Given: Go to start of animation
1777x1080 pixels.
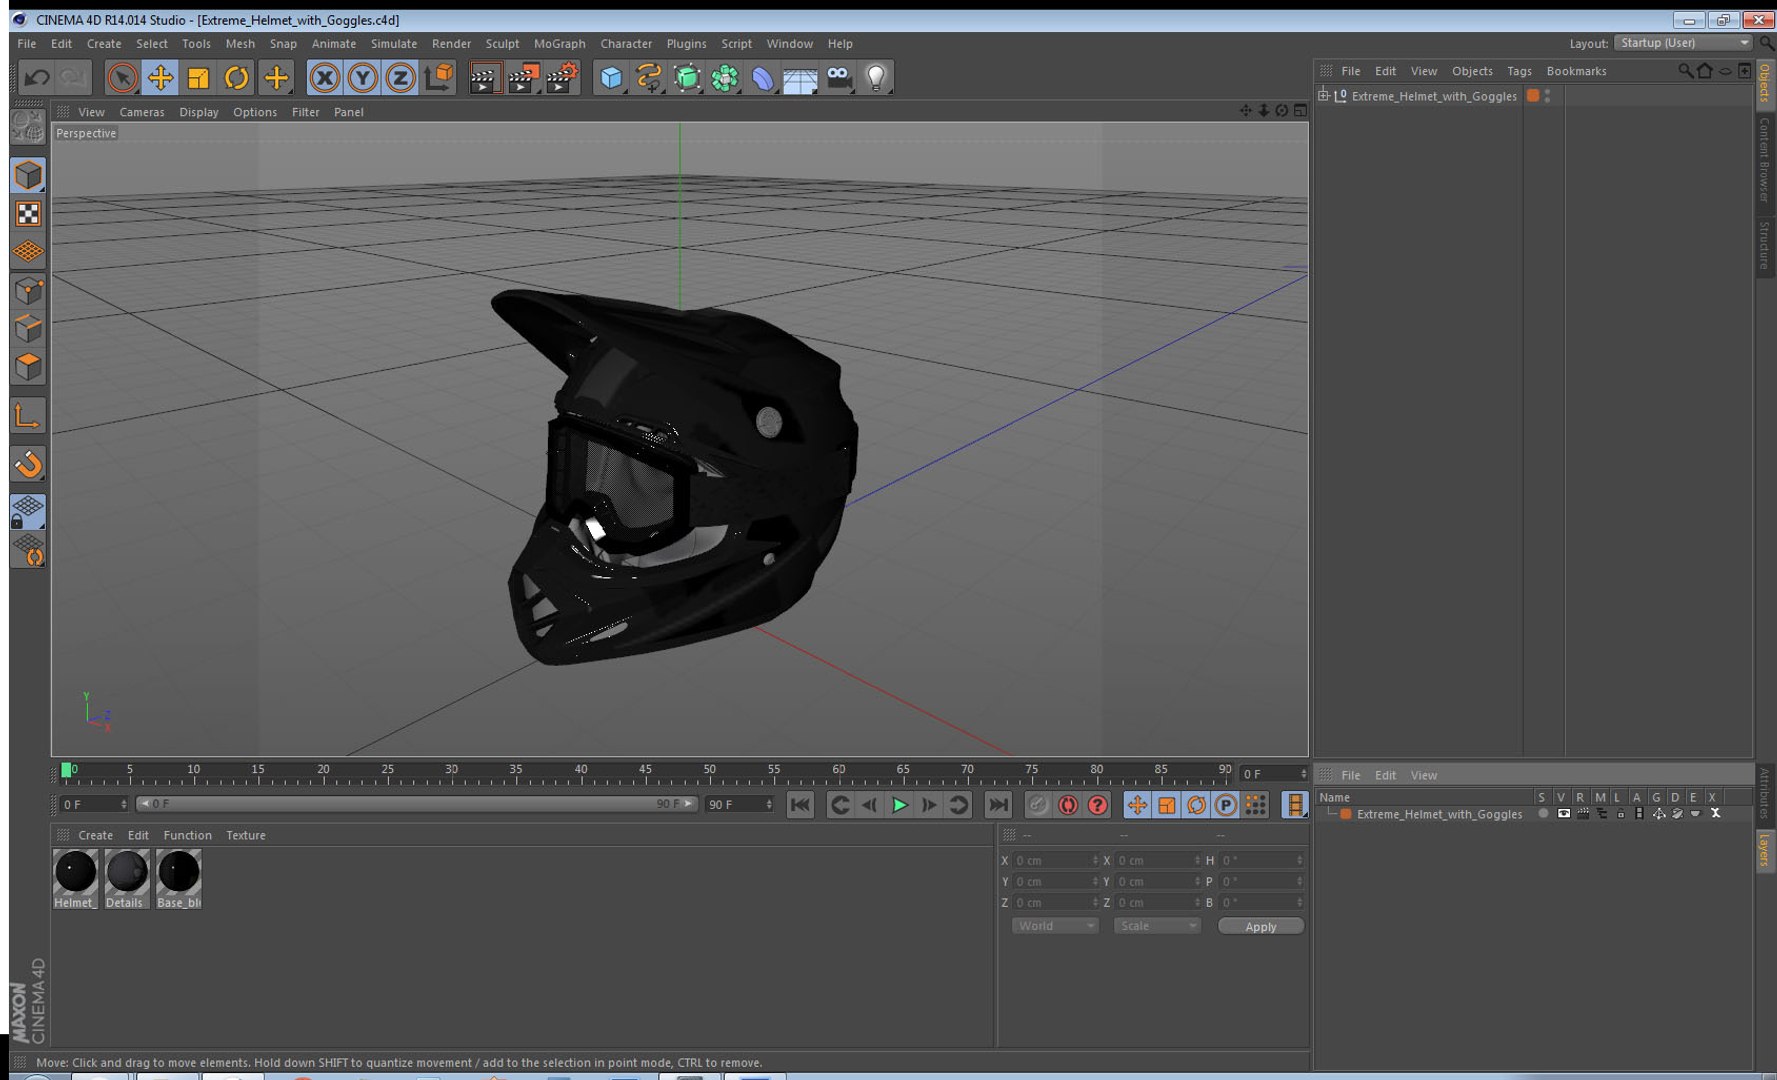Looking at the screenshot, I should [x=800, y=805].
